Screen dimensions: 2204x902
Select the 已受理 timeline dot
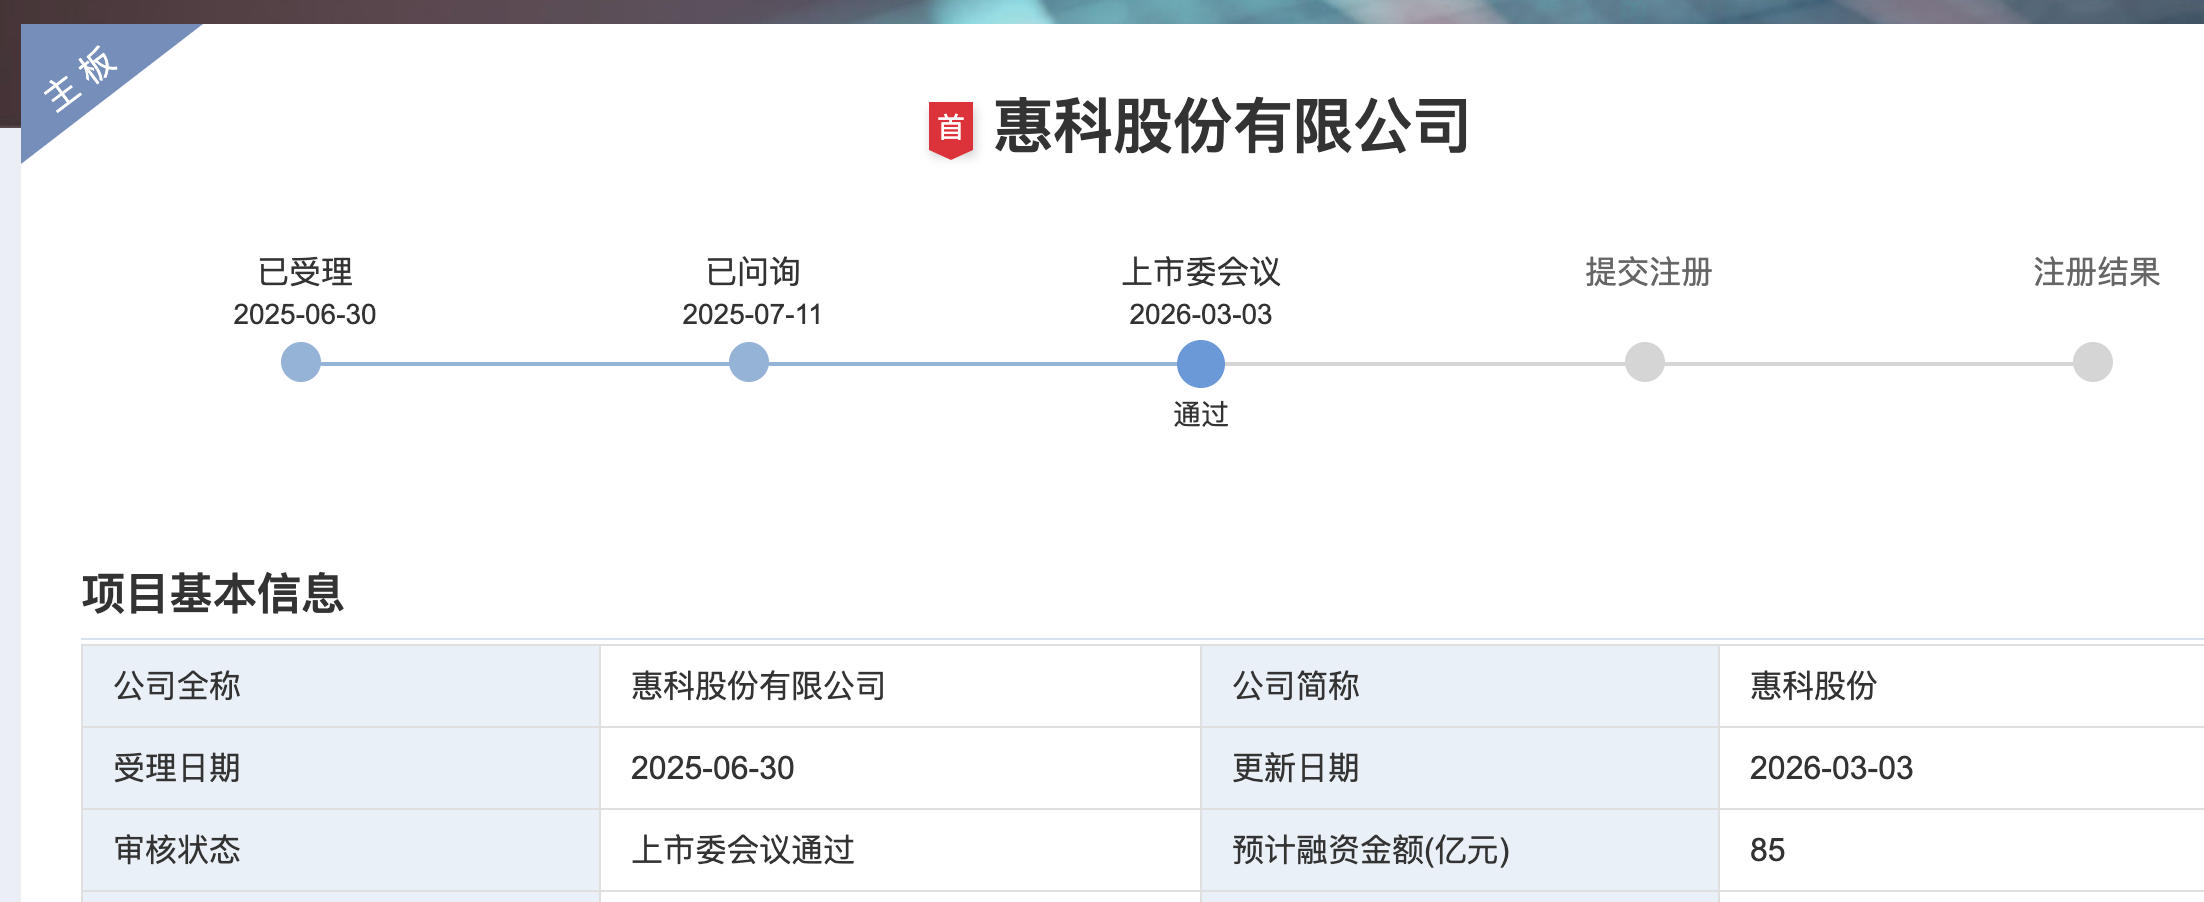coord(301,362)
